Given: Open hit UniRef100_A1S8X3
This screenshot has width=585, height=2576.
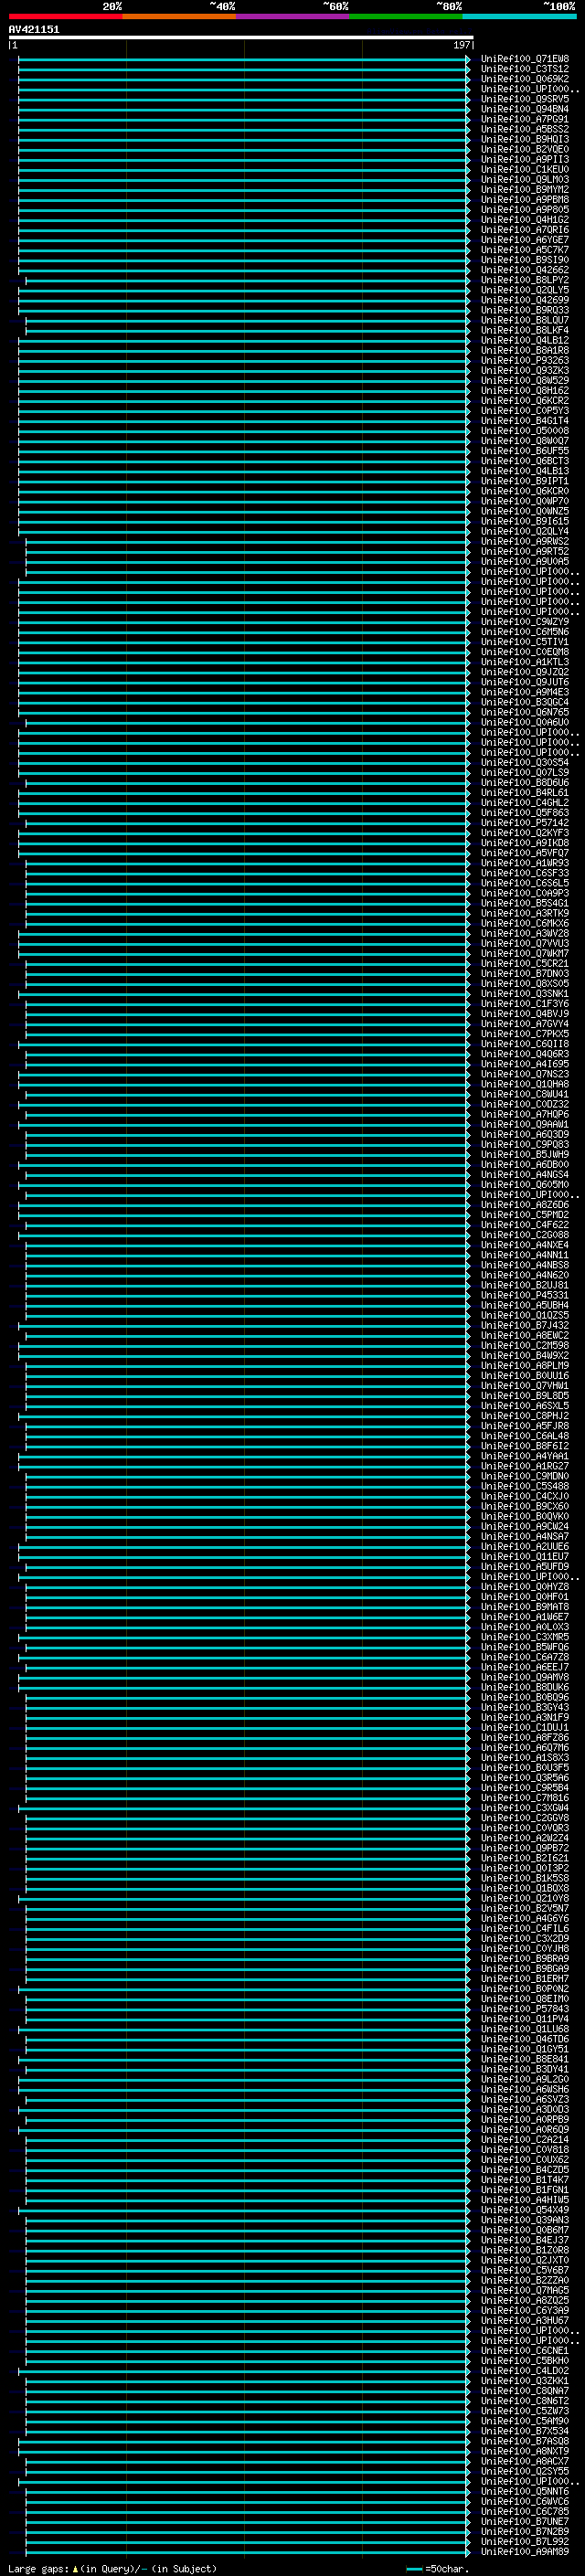Looking at the screenshot, I should (525, 1758).
